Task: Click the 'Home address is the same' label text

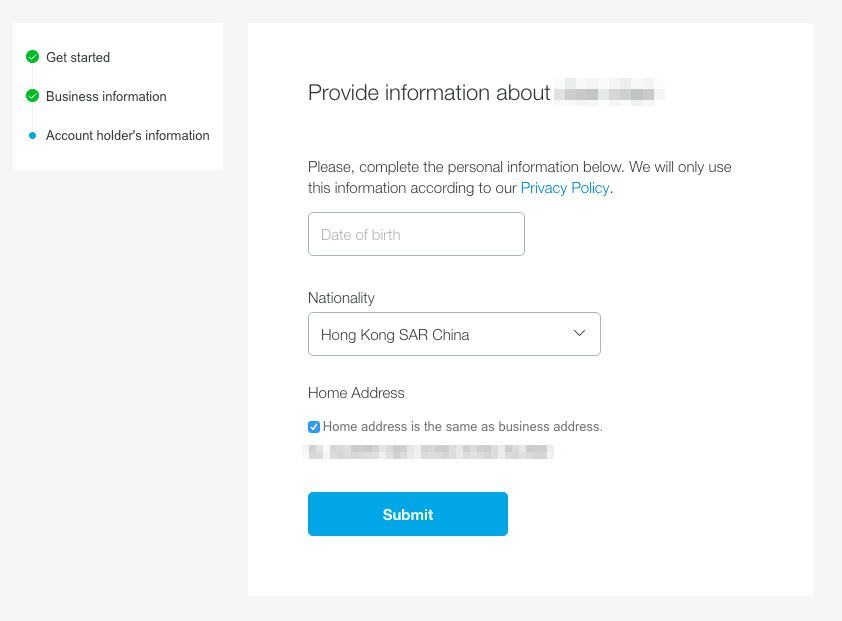Action: point(463,427)
